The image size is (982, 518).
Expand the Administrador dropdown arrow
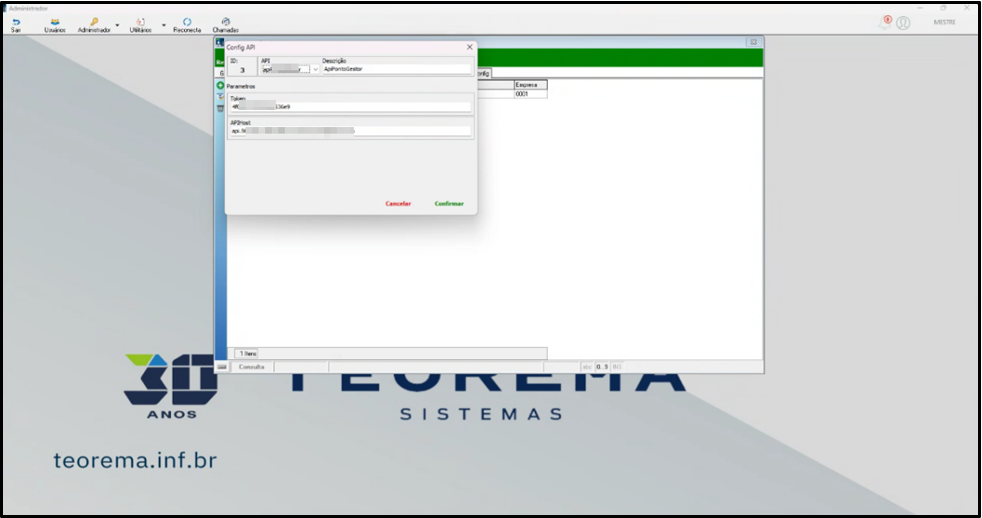point(117,26)
